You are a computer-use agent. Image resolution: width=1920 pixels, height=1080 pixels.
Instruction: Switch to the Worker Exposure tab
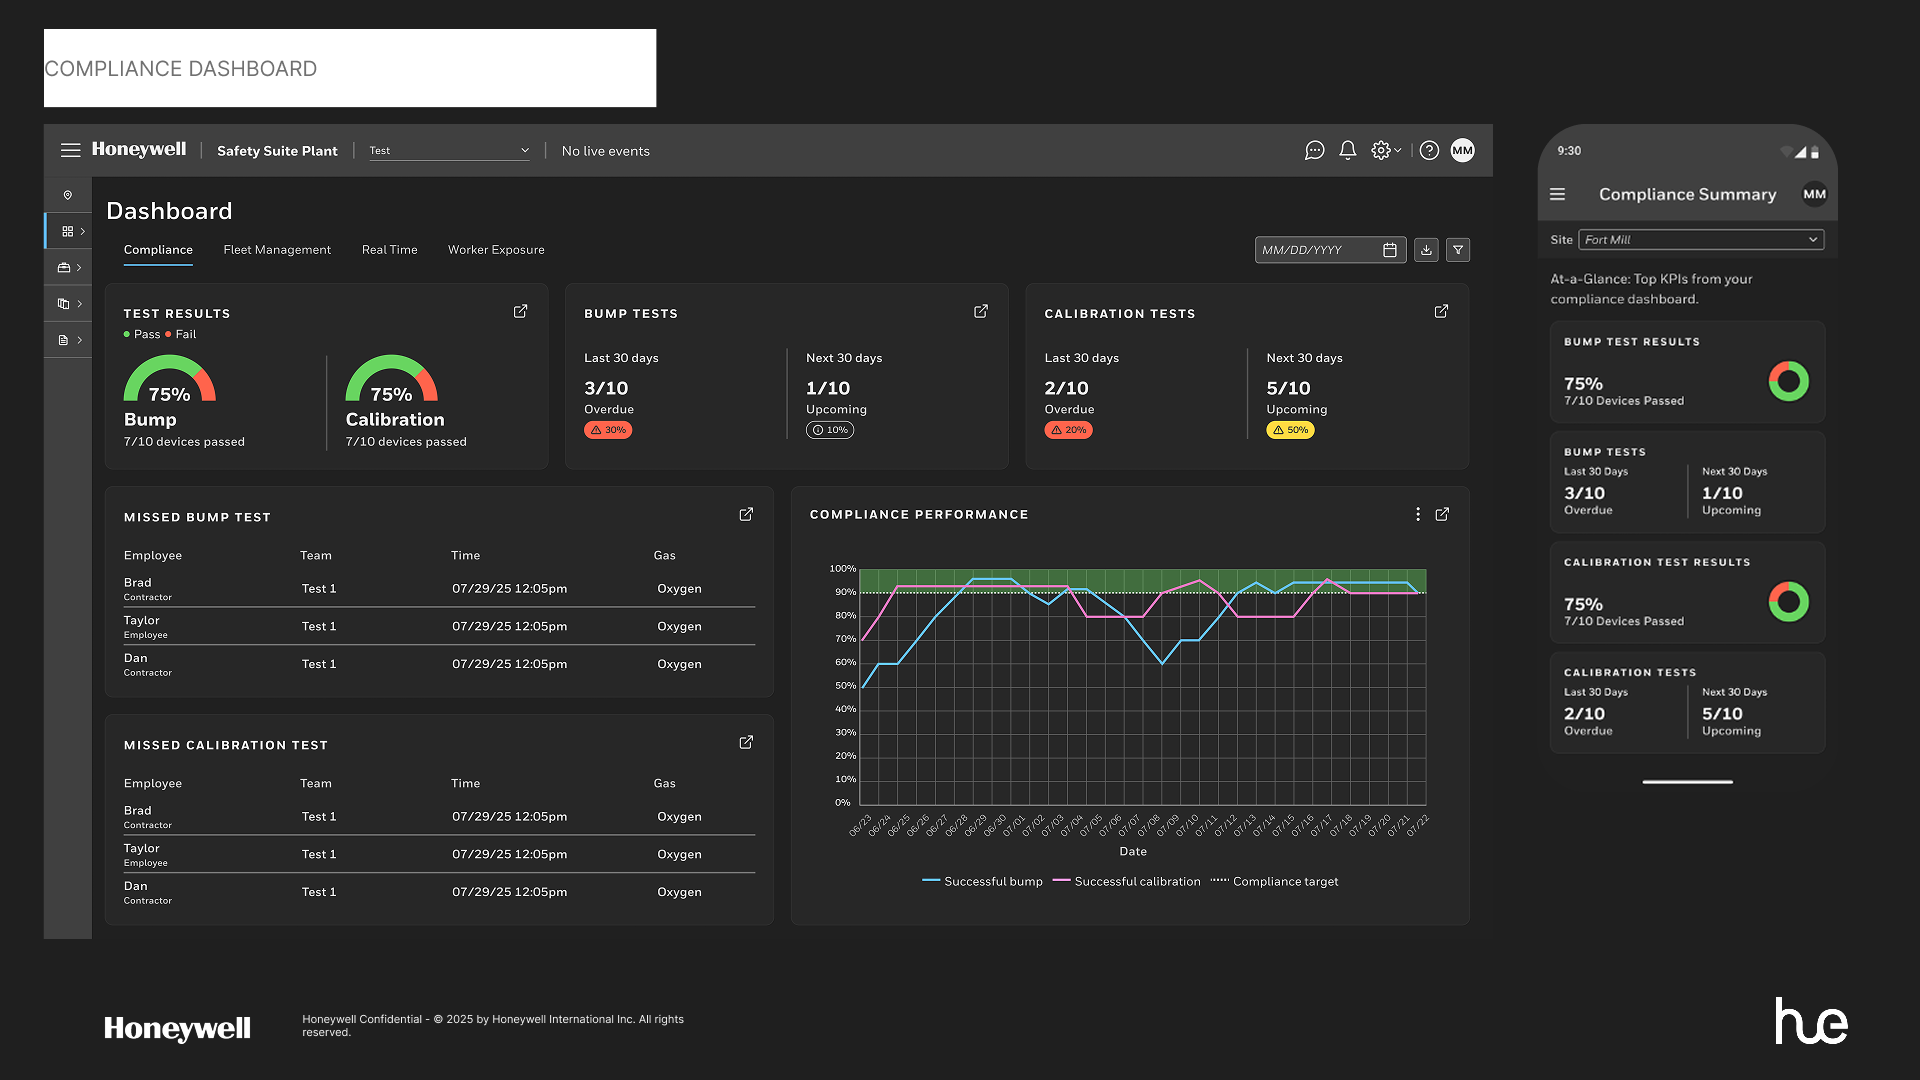pyautogui.click(x=496, y=250)
